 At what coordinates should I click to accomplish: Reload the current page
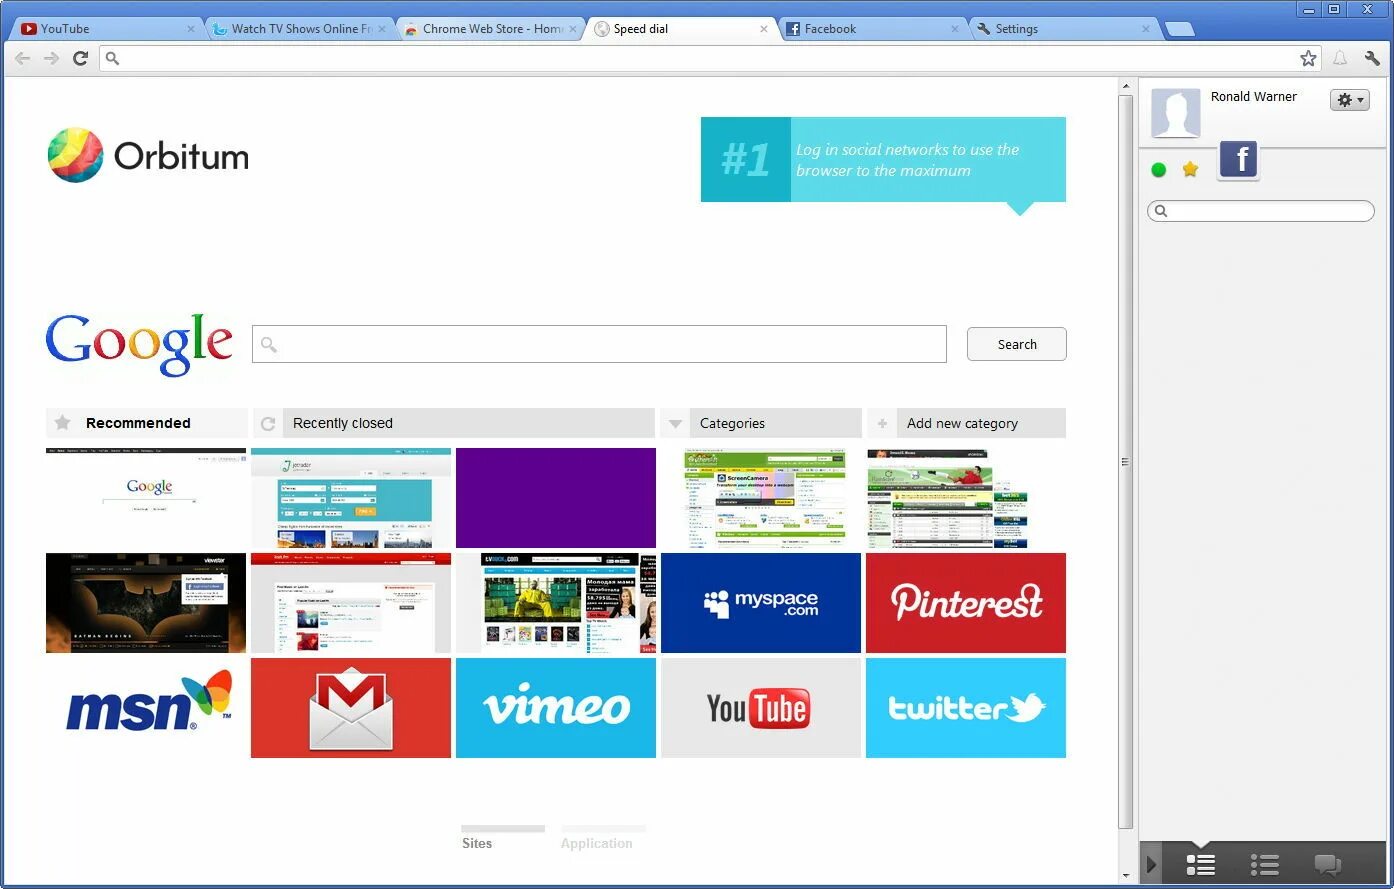(81, 59)
